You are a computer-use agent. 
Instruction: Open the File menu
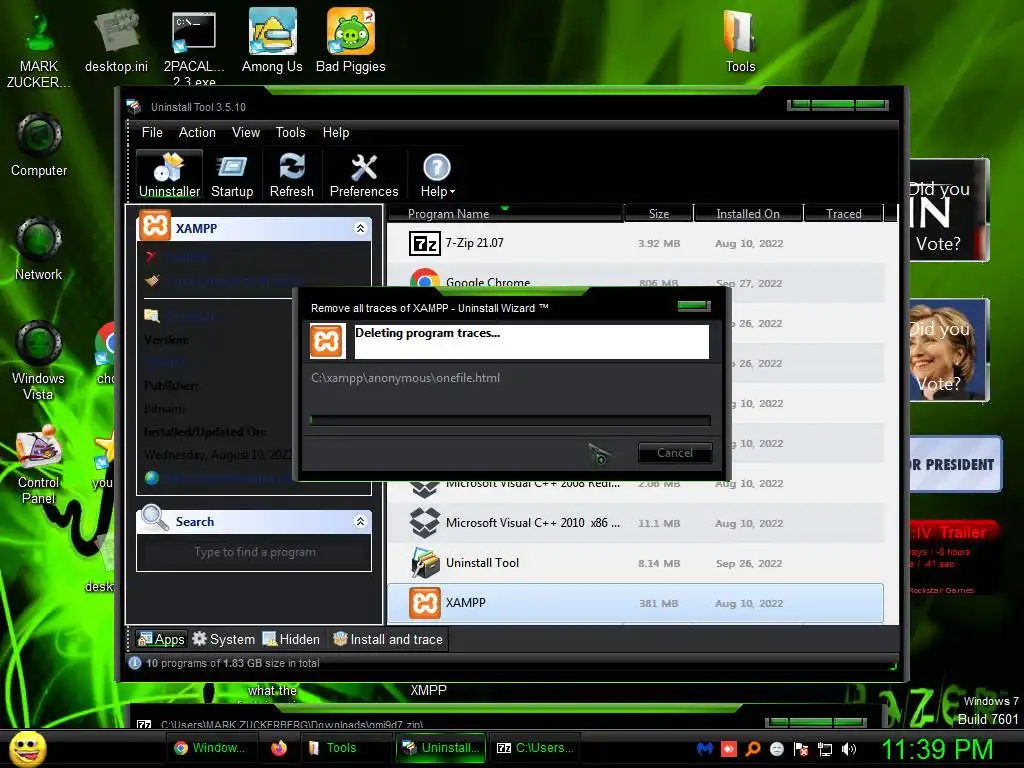pyautogui.click(x=152, y=133)
